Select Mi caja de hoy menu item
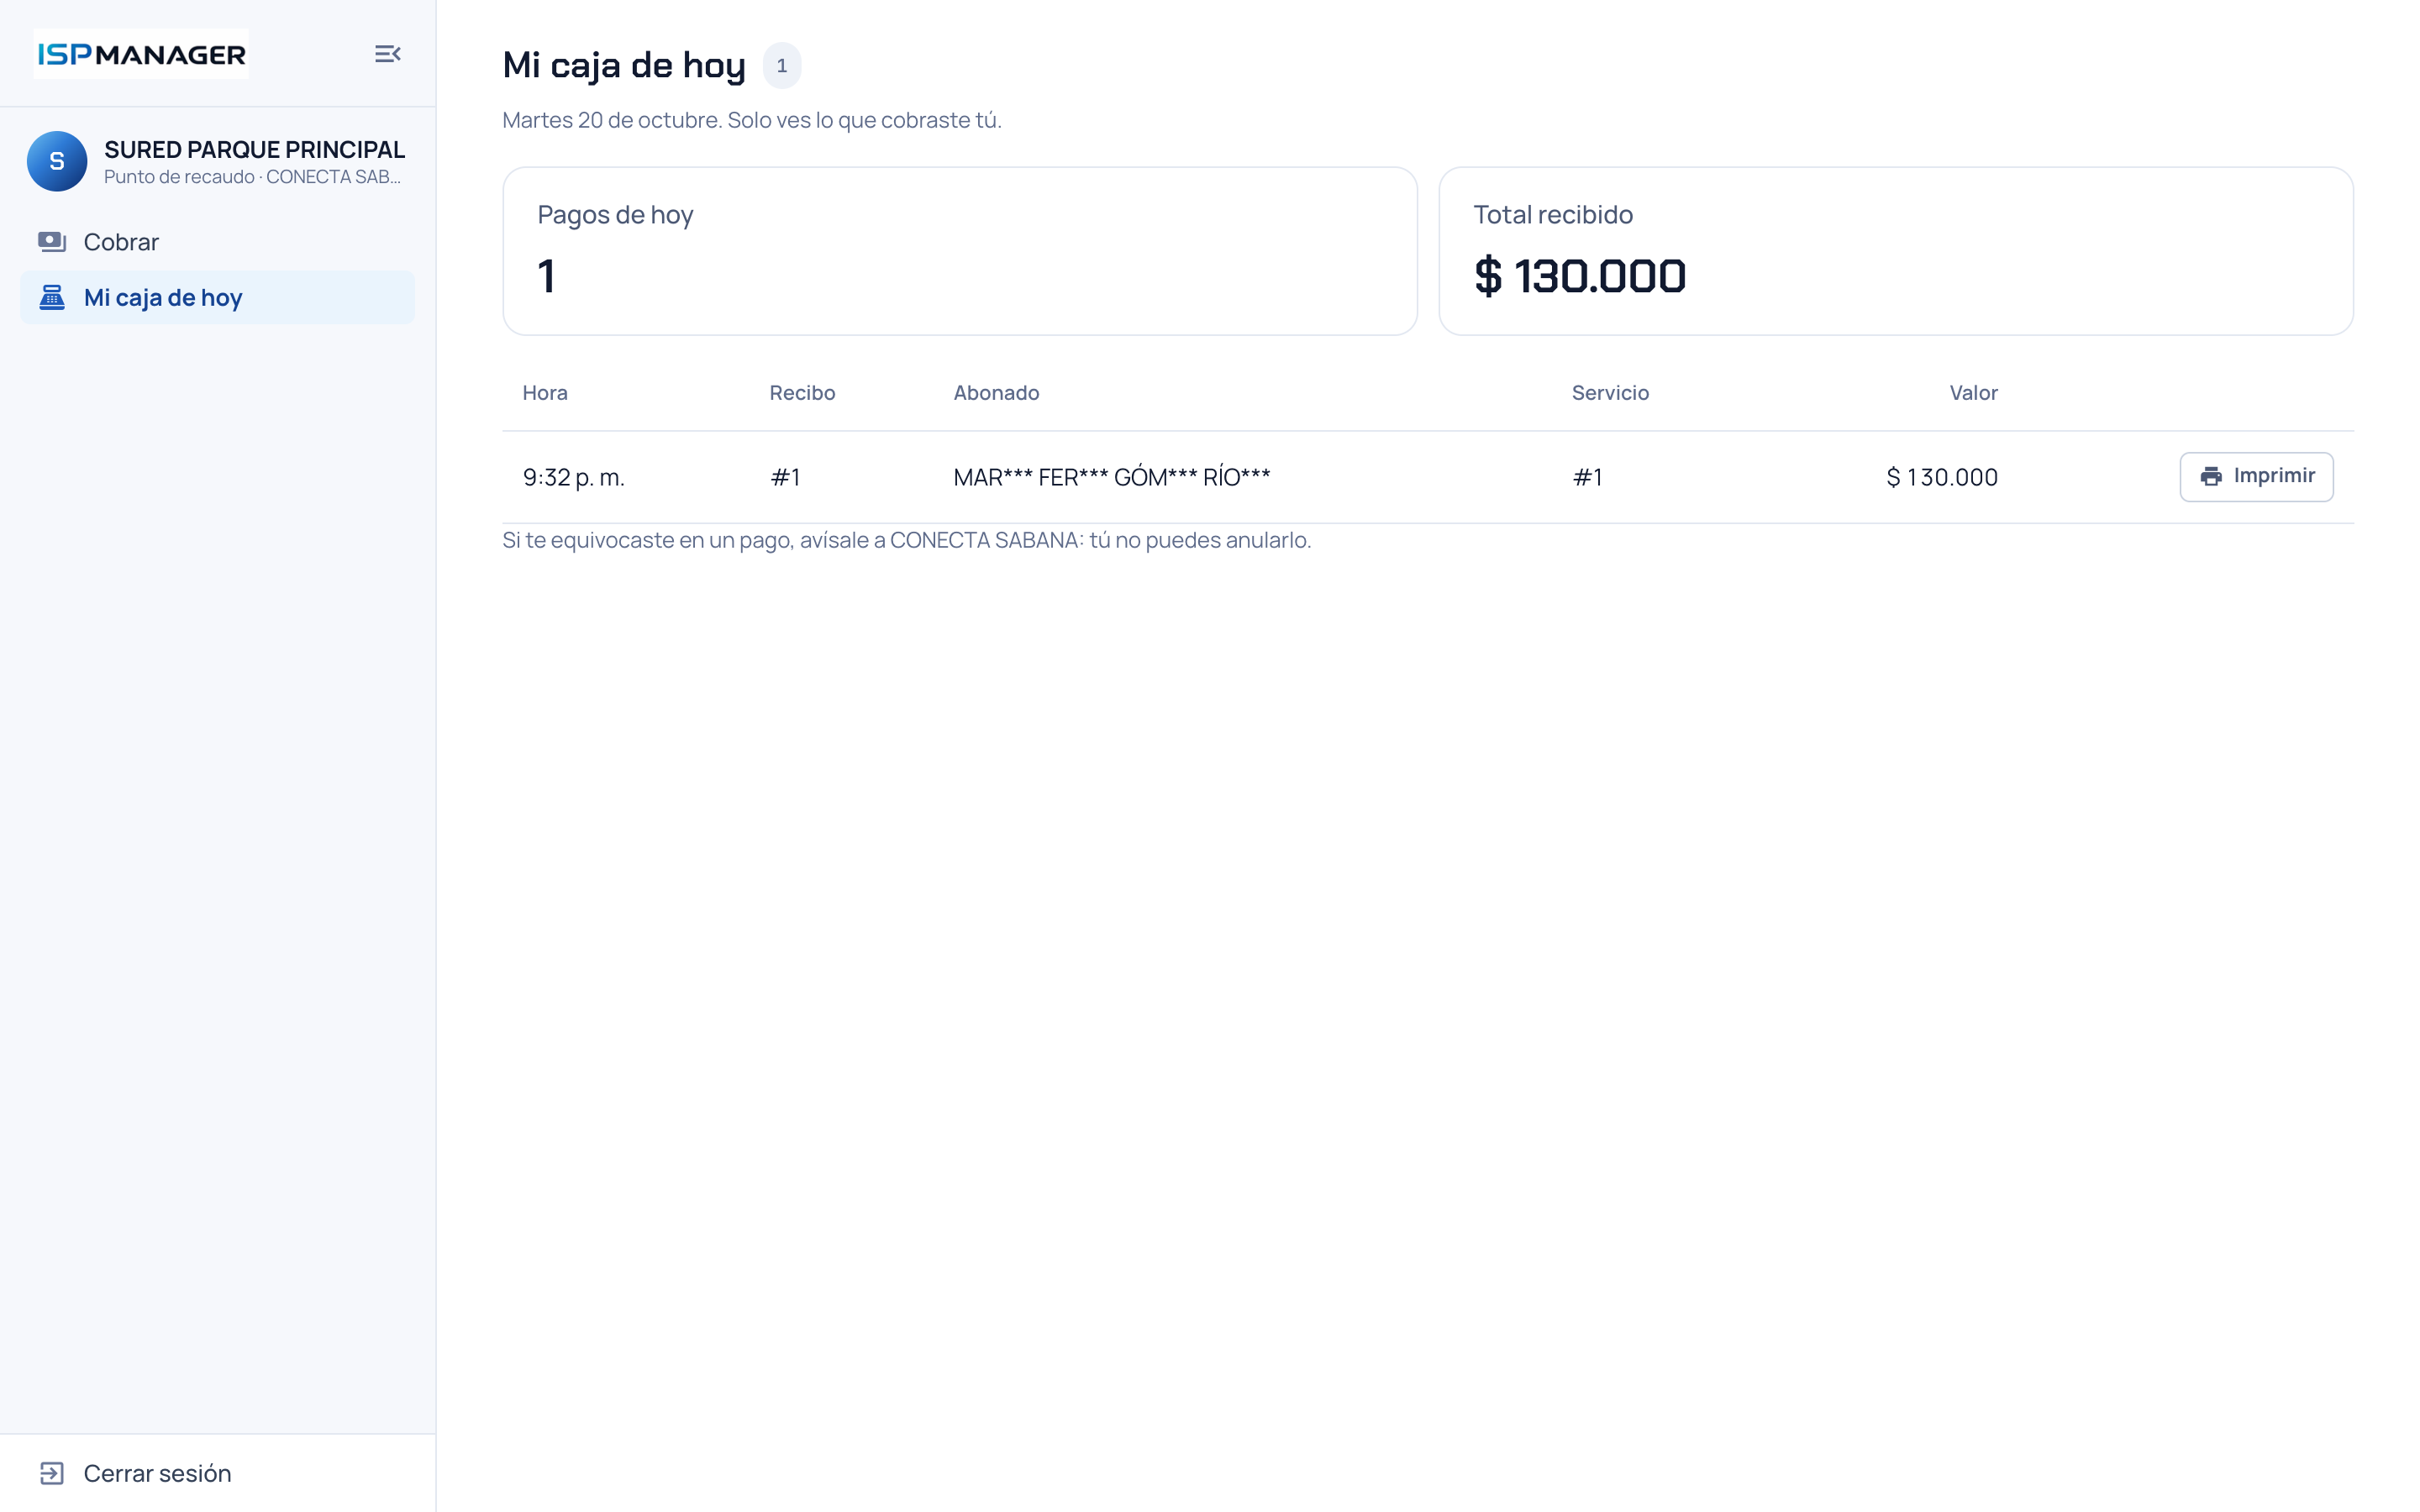 point(217,297)
